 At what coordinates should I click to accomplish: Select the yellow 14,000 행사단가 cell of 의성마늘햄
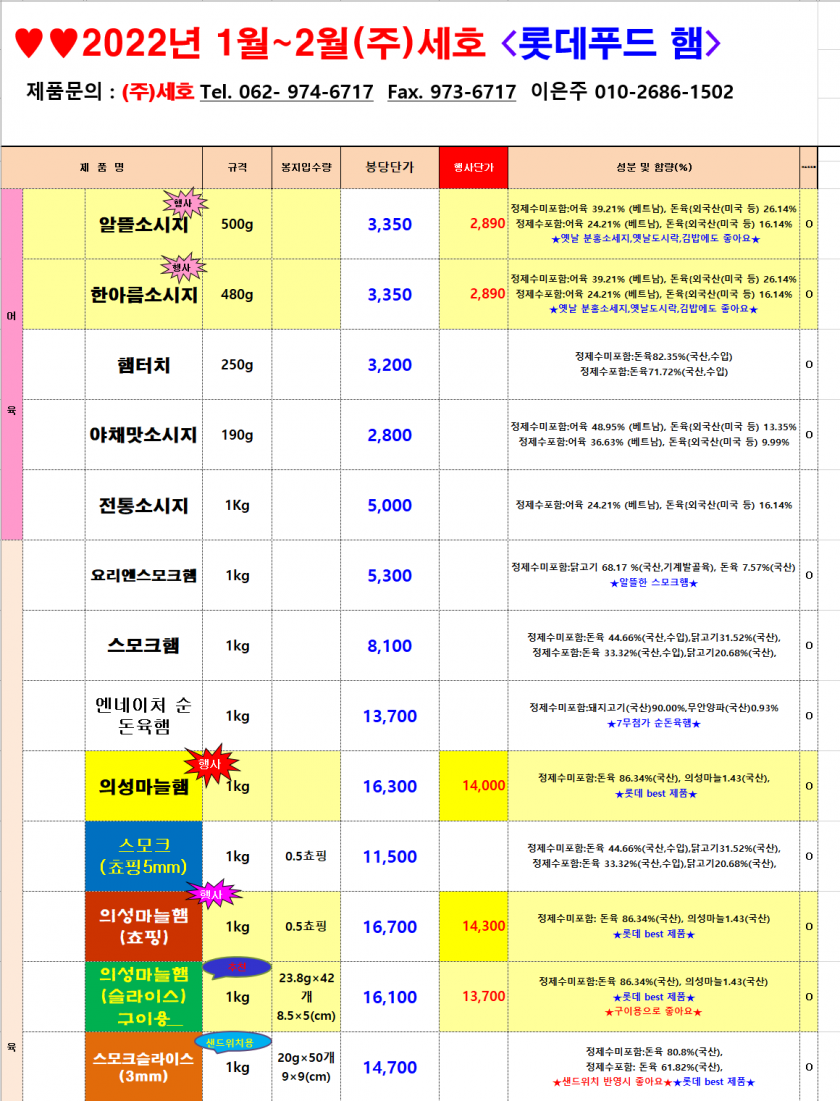[473, 787]
